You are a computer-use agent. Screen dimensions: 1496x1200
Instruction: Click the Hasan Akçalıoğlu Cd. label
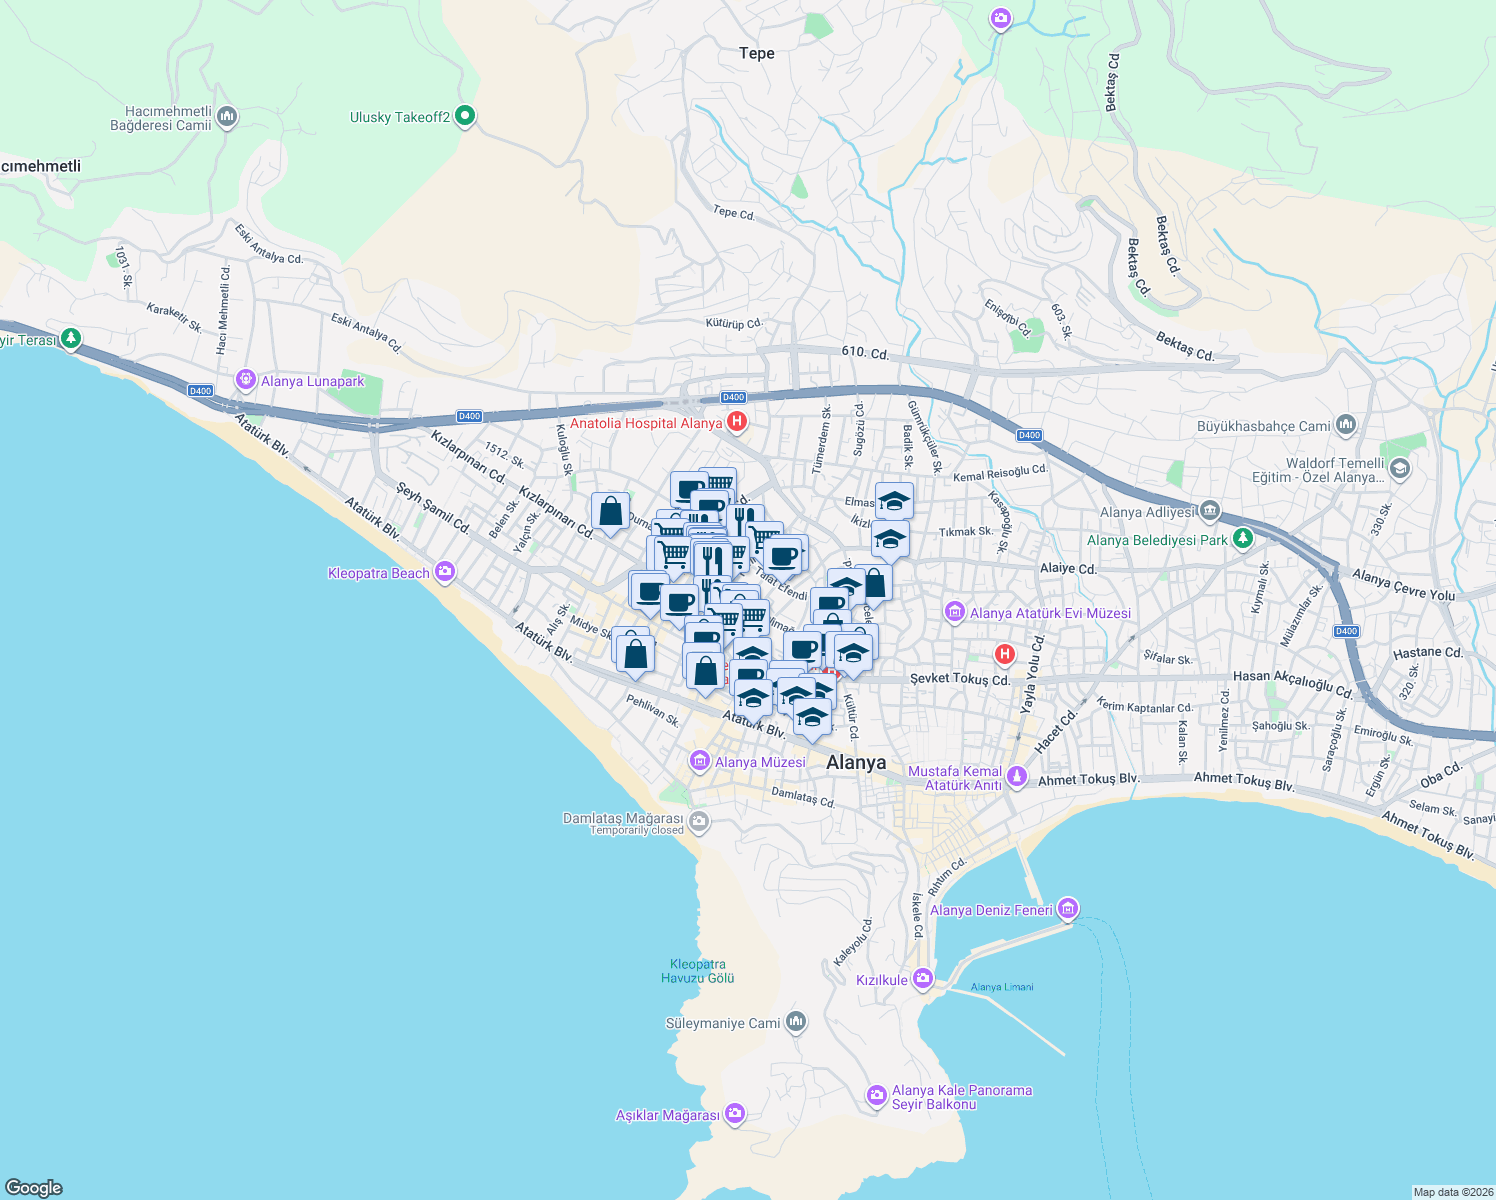[1292, 683]
